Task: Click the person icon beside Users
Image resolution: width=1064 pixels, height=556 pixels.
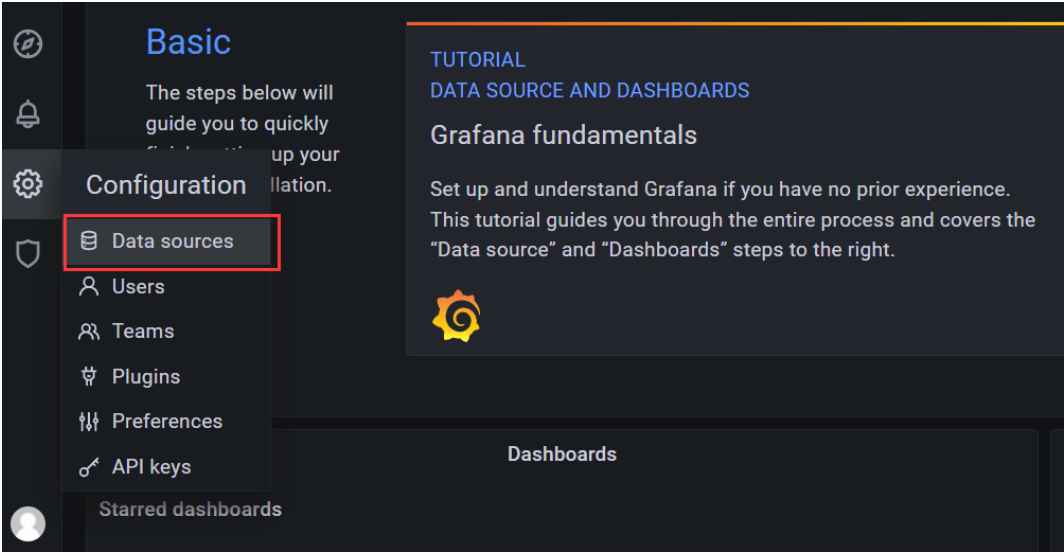Action: coord(89,286)
